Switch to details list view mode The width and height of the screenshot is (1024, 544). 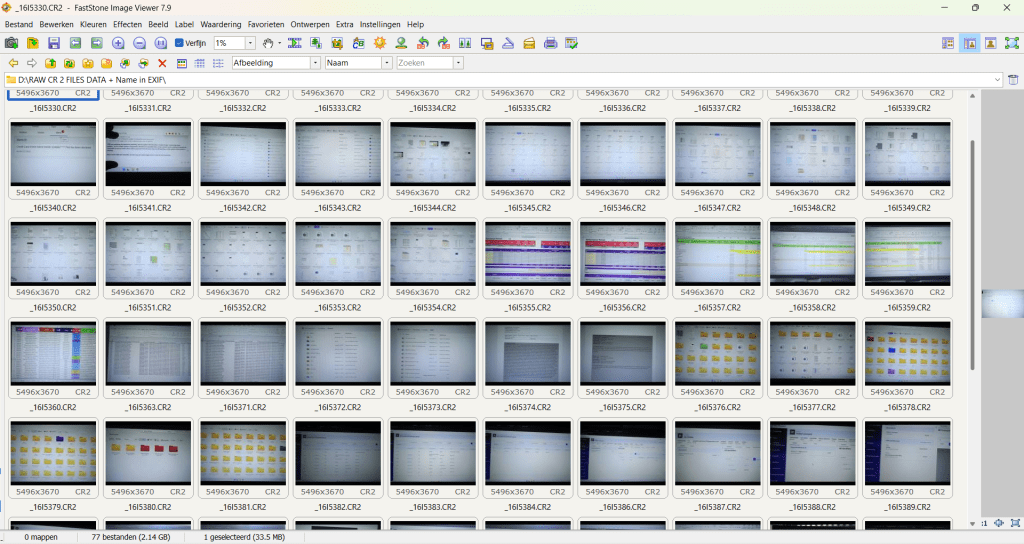[x=200, y=63]
